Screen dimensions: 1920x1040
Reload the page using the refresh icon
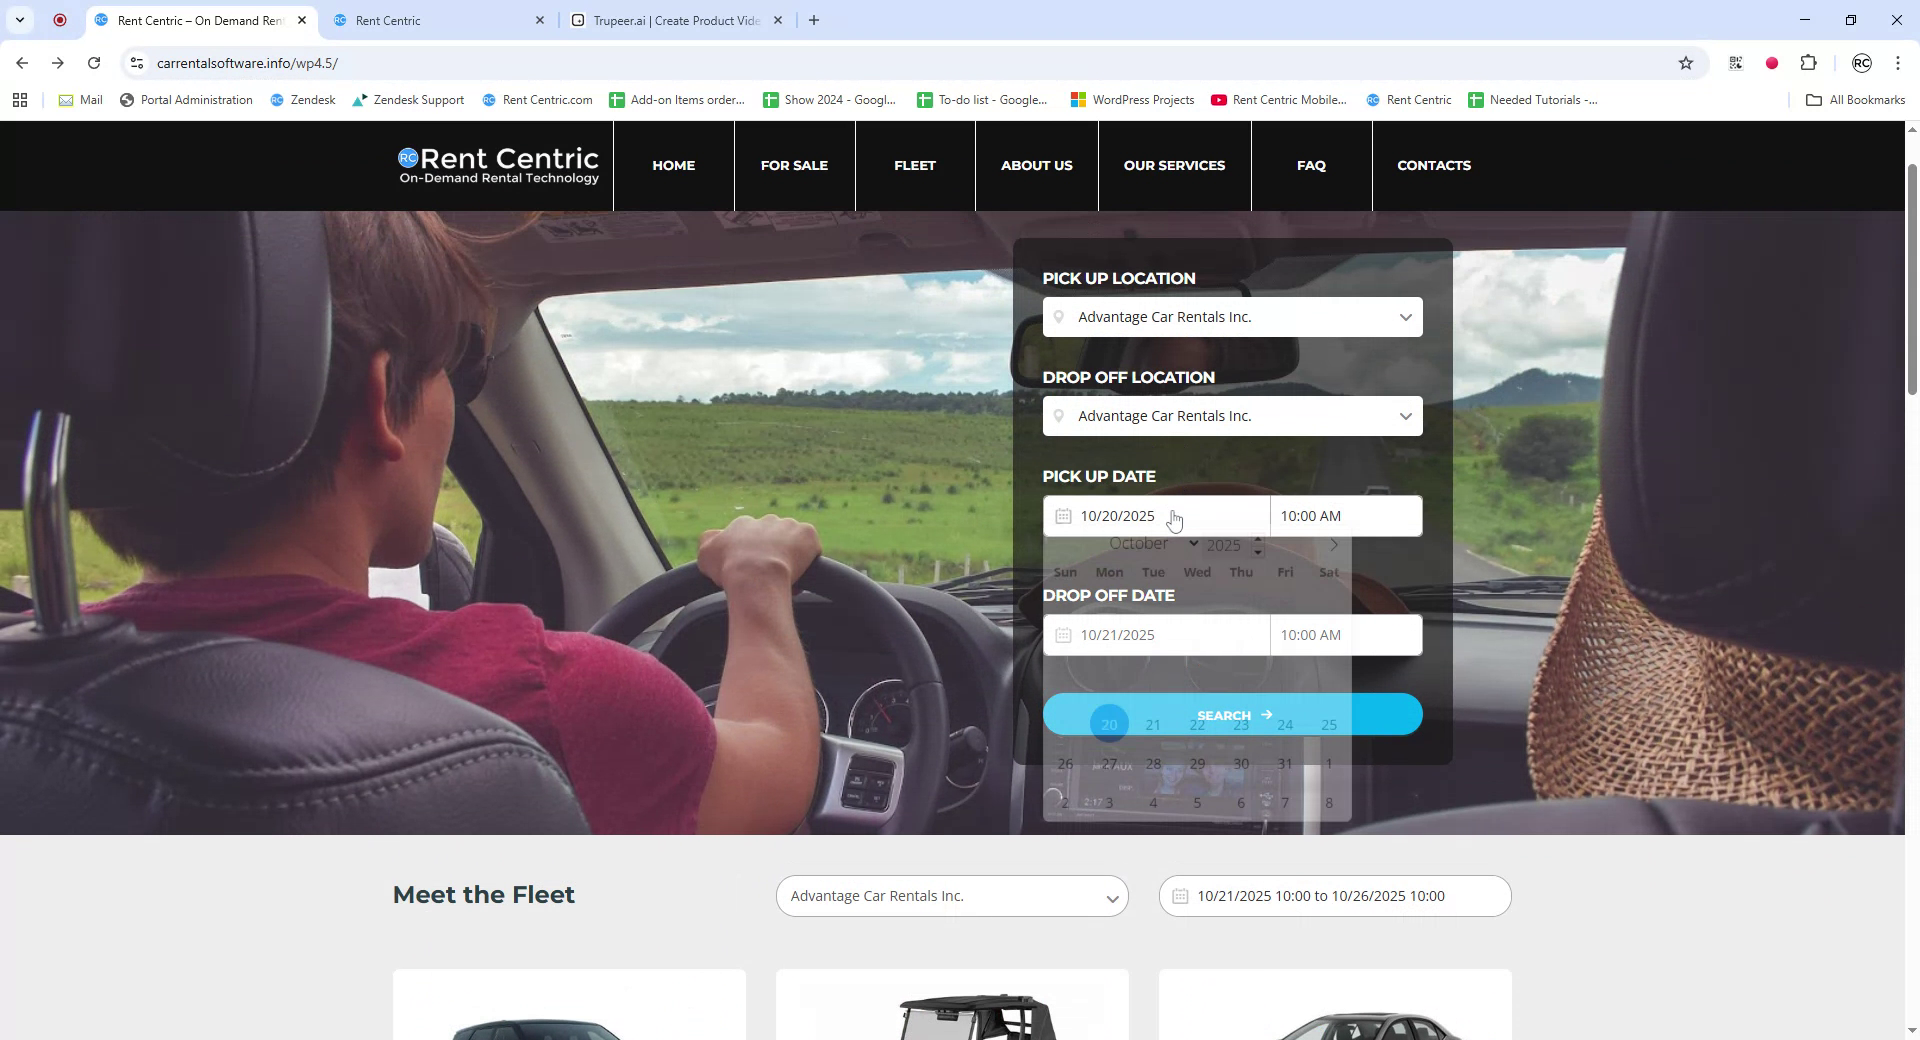coord(94,63)
